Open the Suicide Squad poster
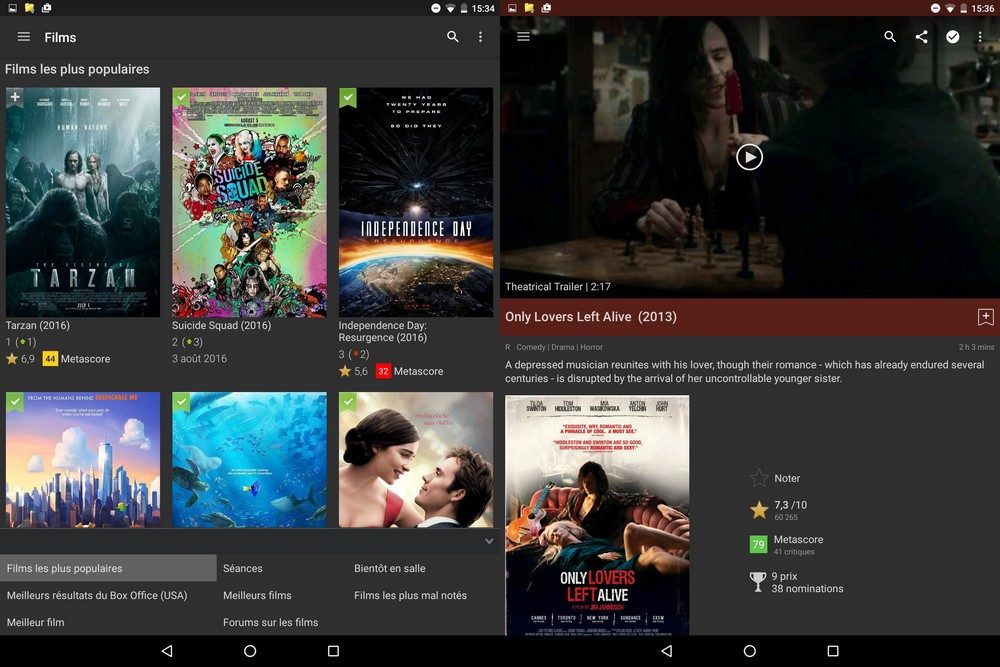This screenshot has width=1000, height=667. pos(249,202)
